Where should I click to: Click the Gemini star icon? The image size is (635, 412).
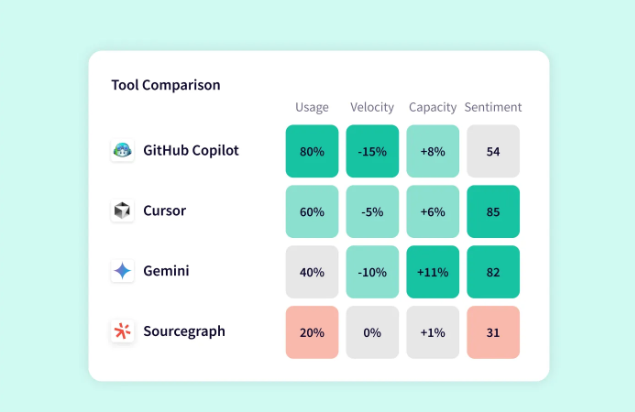coord(122,271)
